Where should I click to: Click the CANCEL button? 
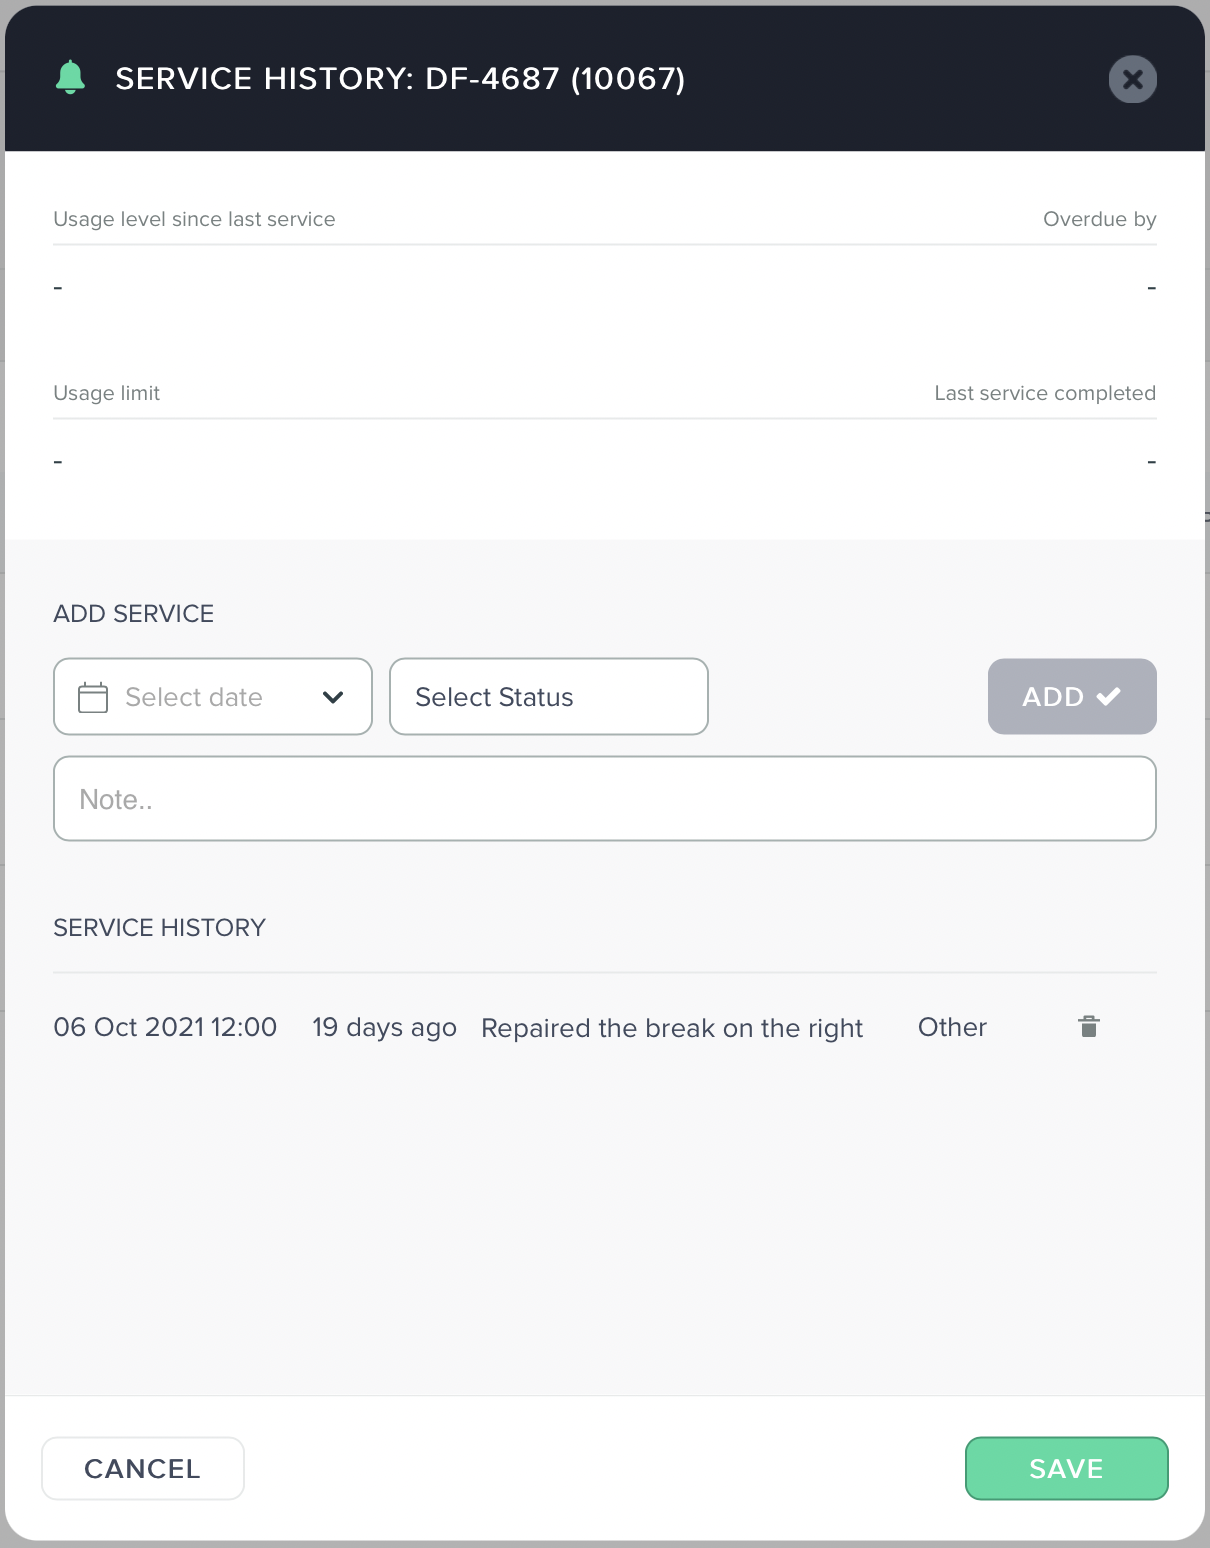pyautogui.click(x=143, y=1469)
